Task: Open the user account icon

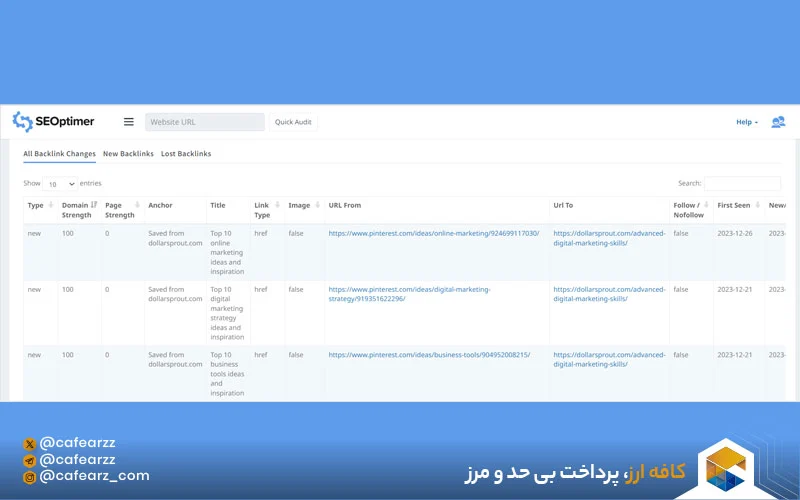Action: click(778, 122)
